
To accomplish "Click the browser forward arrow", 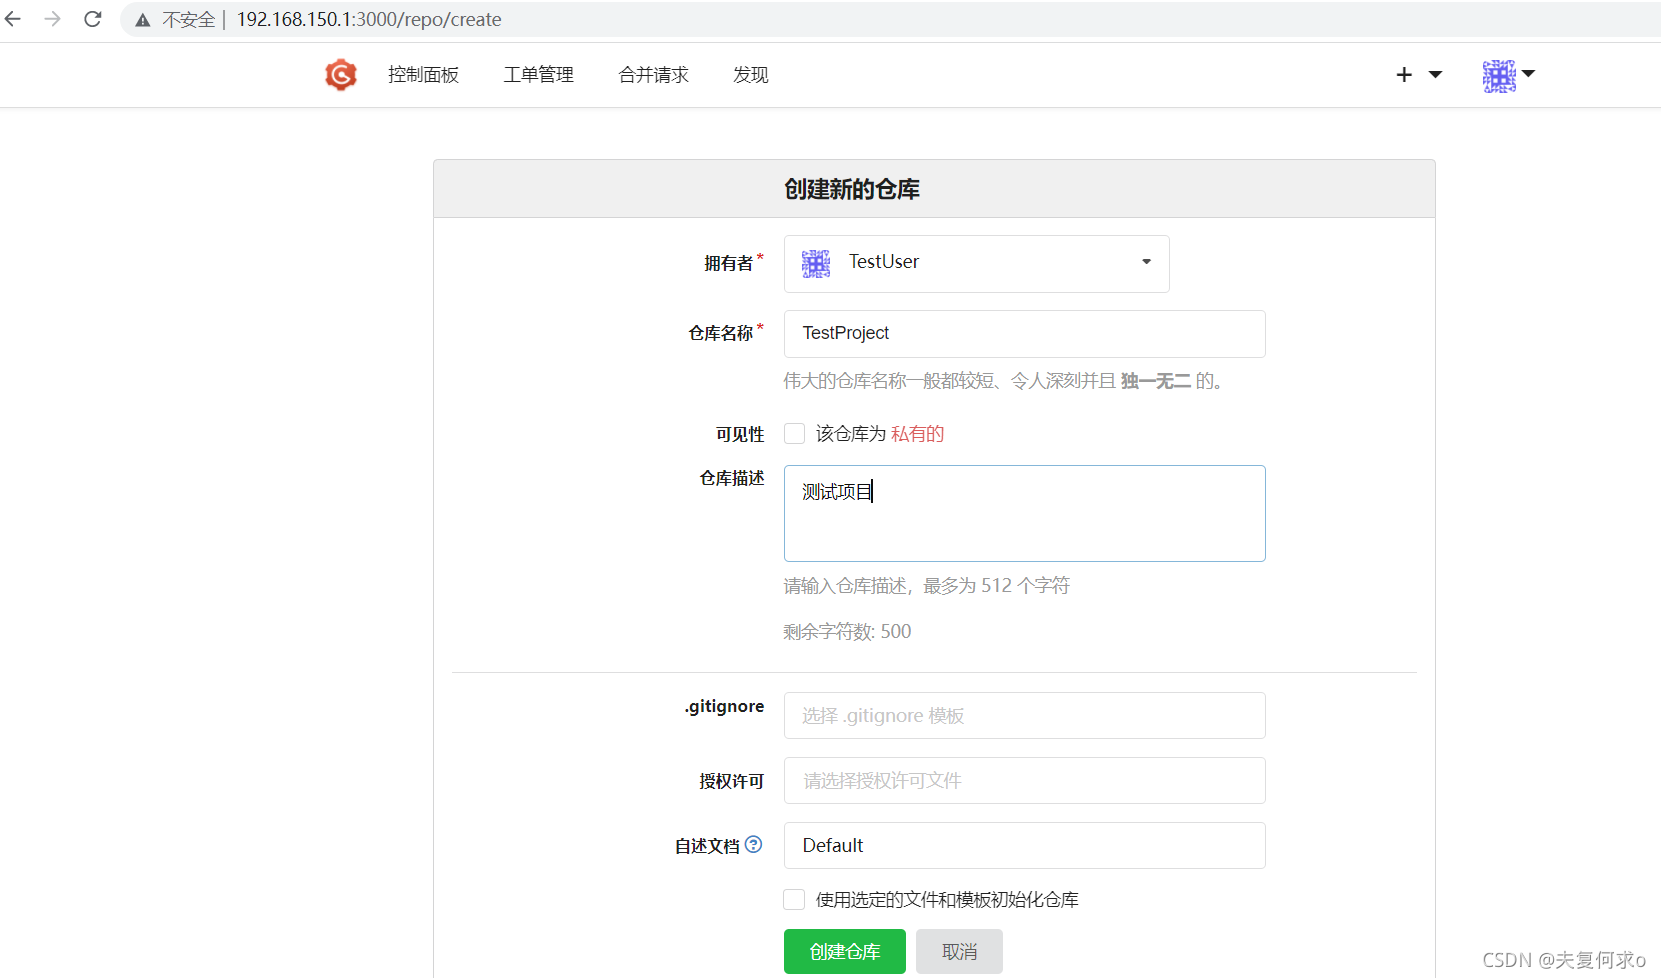I will pyautogui.click(x=53, y=19).
